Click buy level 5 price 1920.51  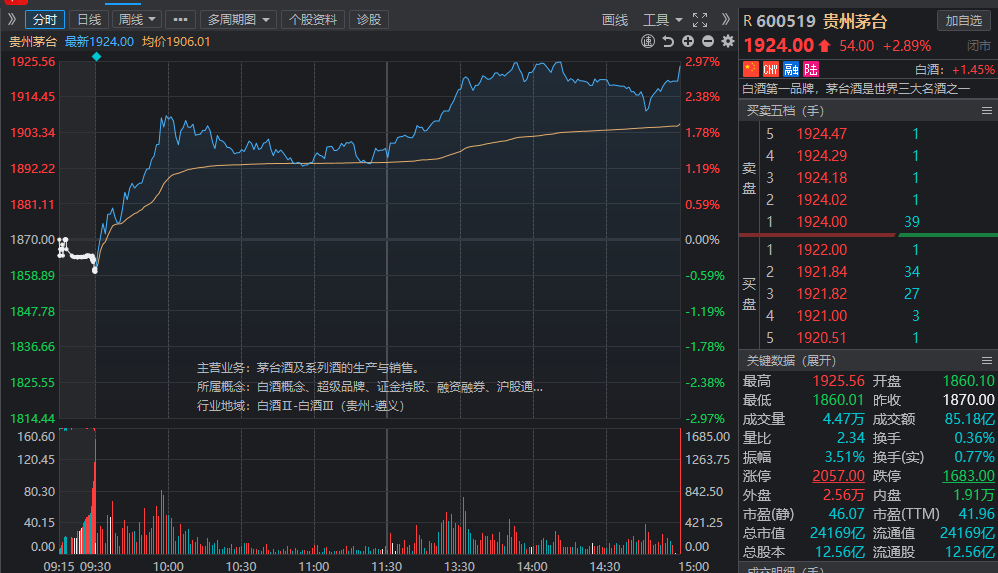tap(822, 337)
